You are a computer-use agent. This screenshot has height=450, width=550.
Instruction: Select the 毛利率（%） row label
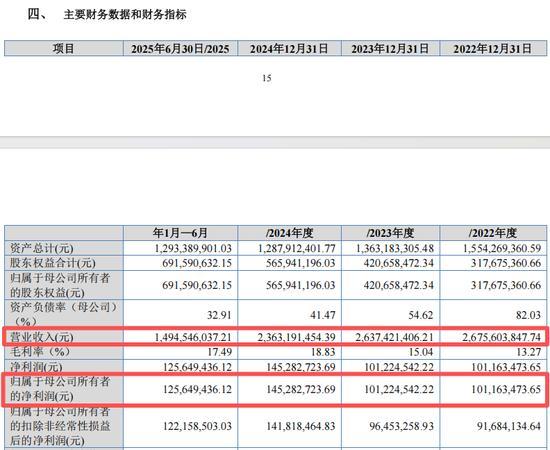click(40, 352)
